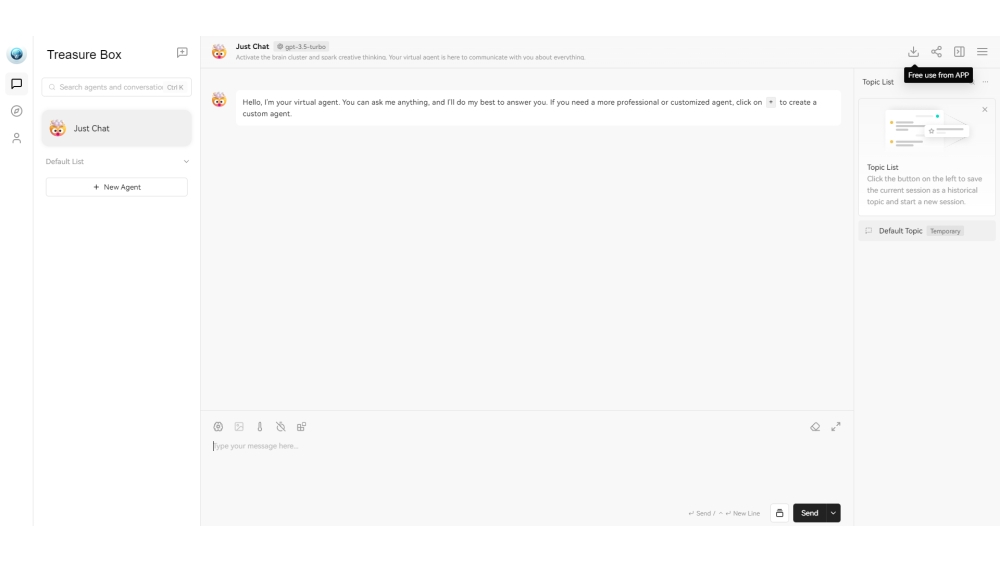Open the hamburger menu in top right
Viewport: 1000px width, 563px height.
point(982,52)
